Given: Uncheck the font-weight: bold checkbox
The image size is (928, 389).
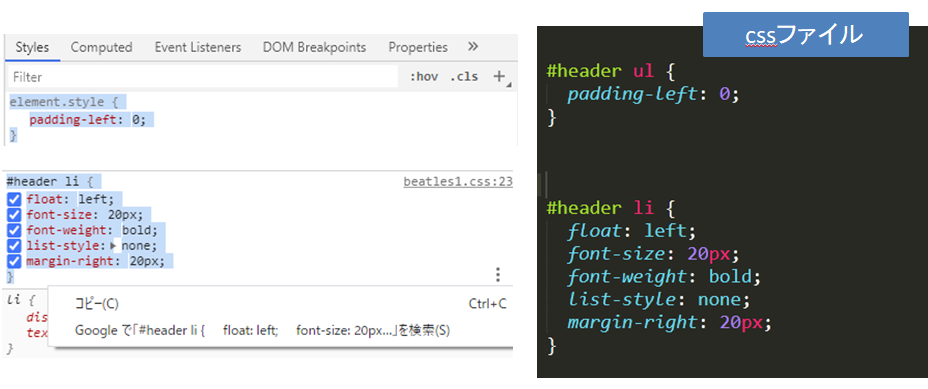Looking at the screenshot, I should (x=14, y=230).
